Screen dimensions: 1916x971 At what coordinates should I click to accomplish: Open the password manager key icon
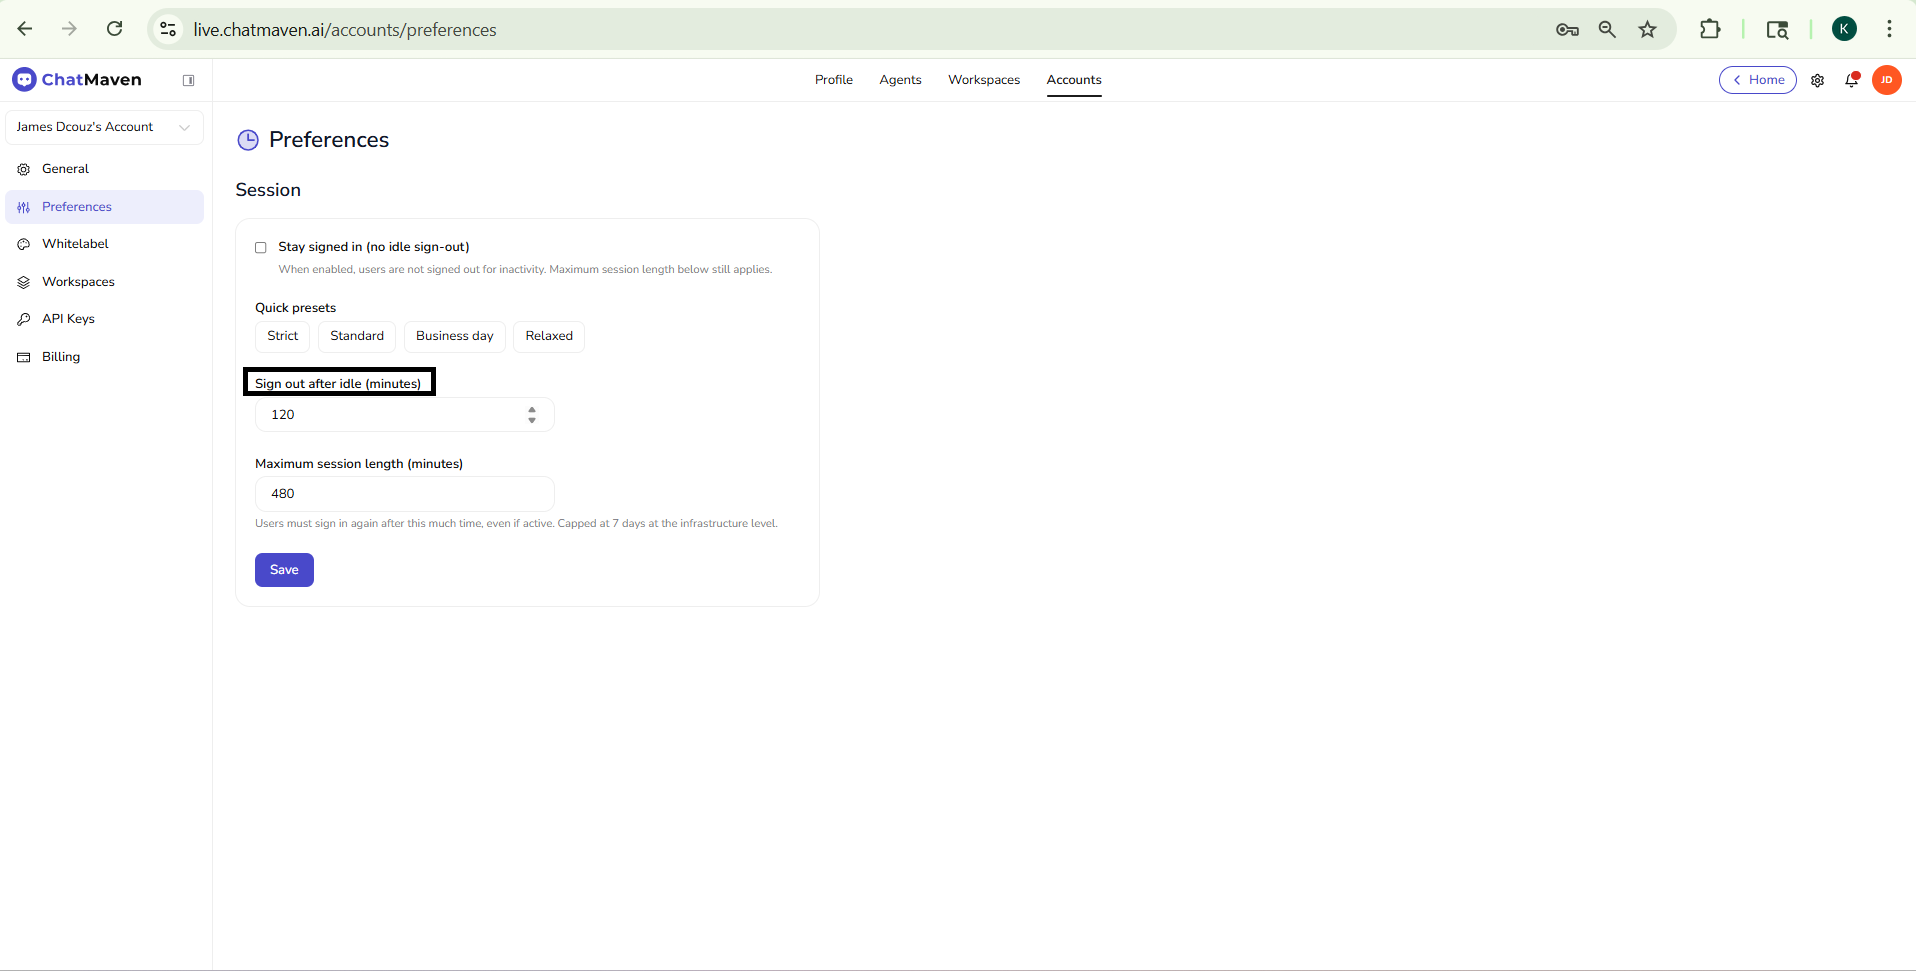[1567, 30]
